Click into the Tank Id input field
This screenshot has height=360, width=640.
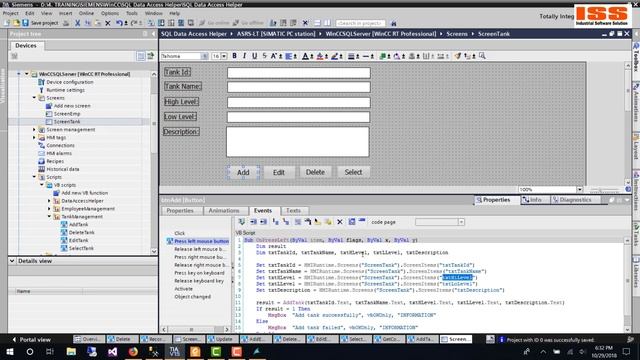pyautogui.click(x=299, y=73)
